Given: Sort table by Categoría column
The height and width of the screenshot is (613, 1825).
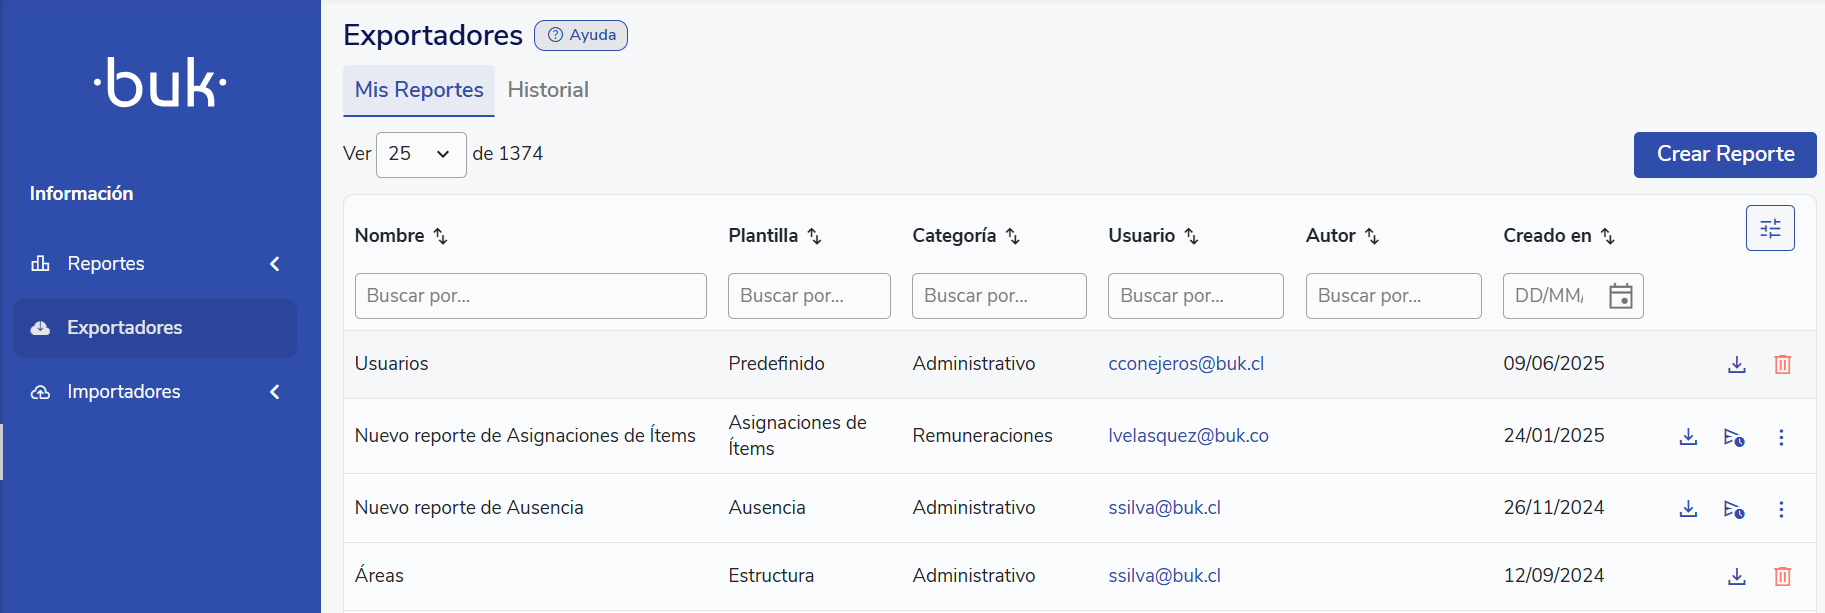Looking at the screenshot, I should coord(1012,236).
